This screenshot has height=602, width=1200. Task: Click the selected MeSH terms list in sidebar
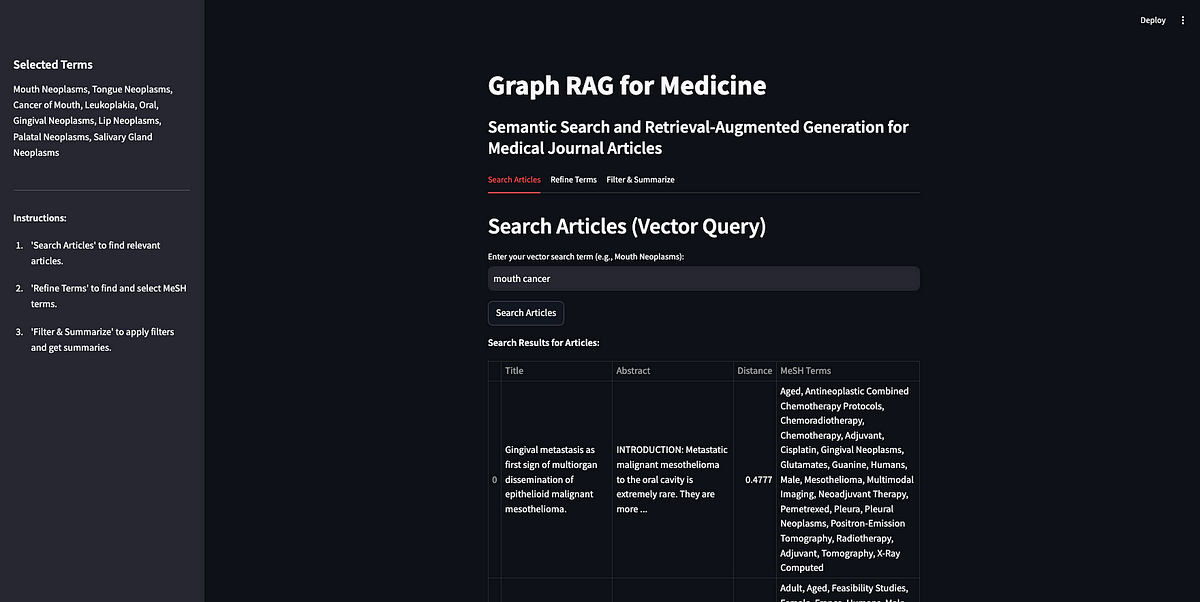pos(95,121)
